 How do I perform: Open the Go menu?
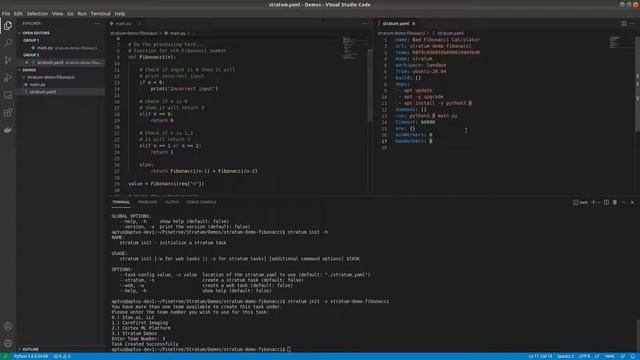[70, 13]
